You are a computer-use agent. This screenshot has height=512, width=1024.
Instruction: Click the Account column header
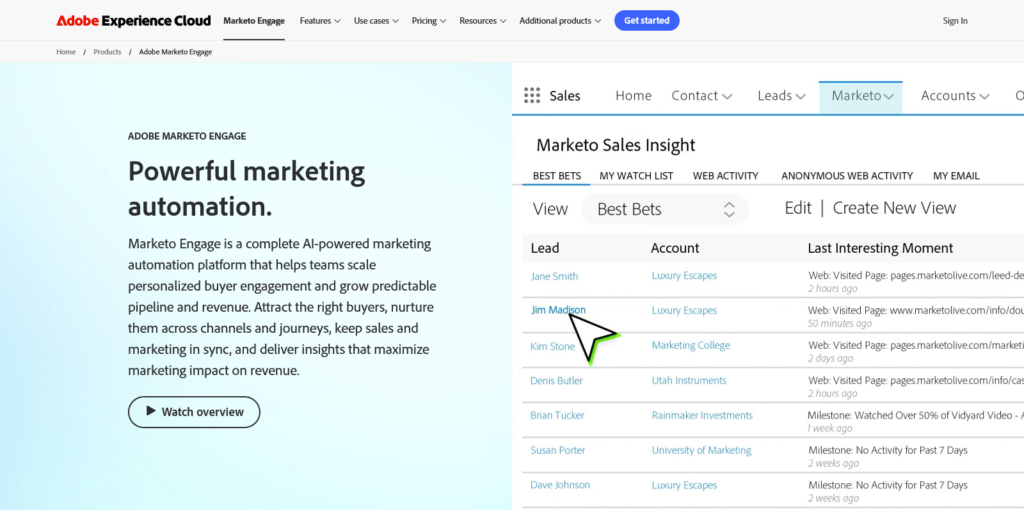(675, 248)
